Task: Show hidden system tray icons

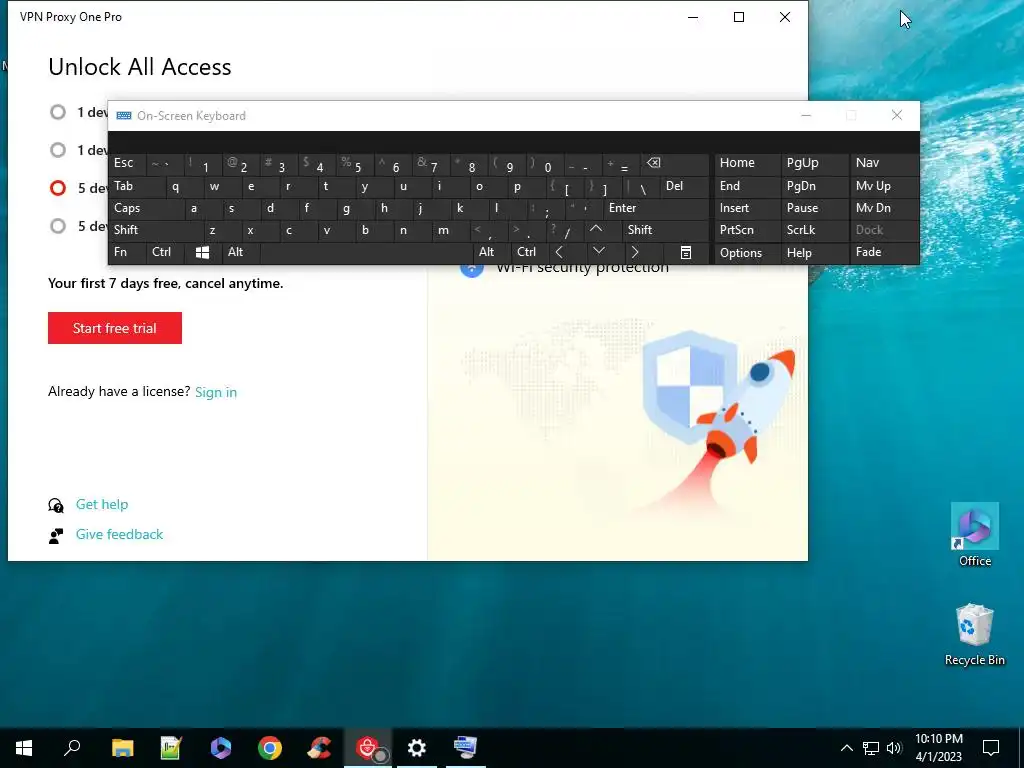Action: click(x=846, y=748)
